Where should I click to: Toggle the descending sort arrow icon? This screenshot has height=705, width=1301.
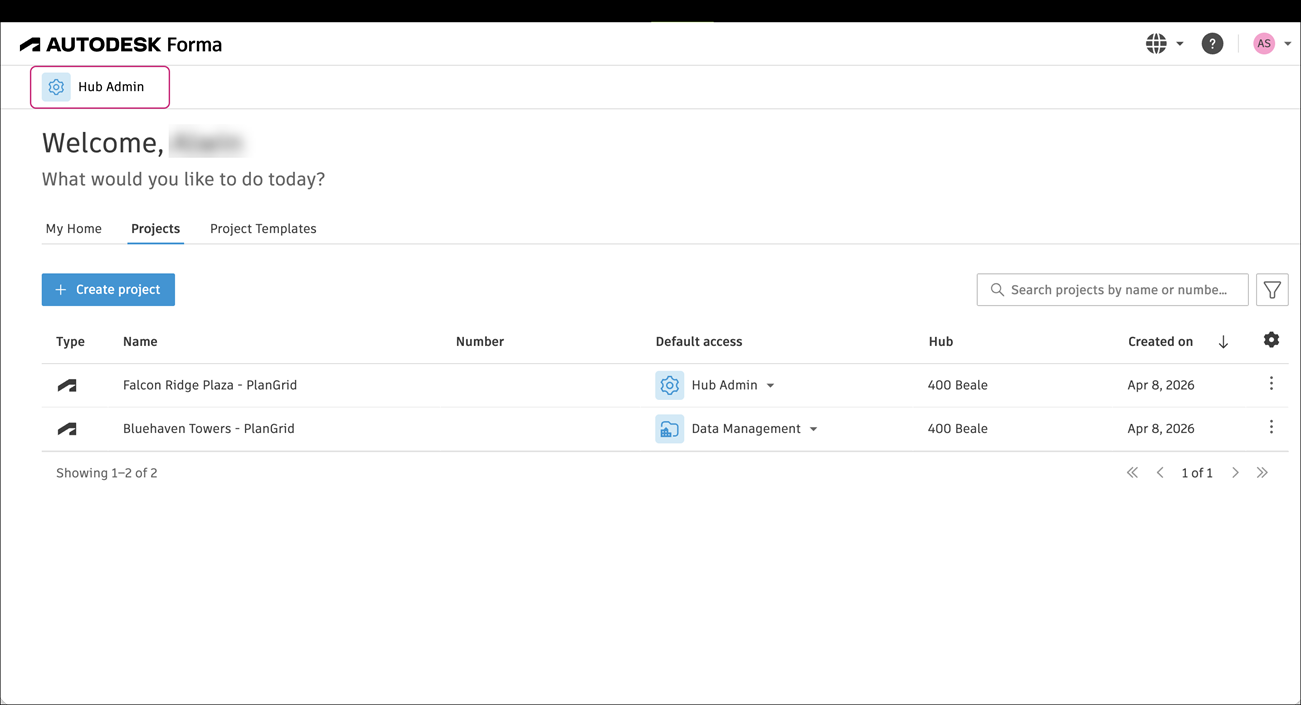click(1223, 342)
